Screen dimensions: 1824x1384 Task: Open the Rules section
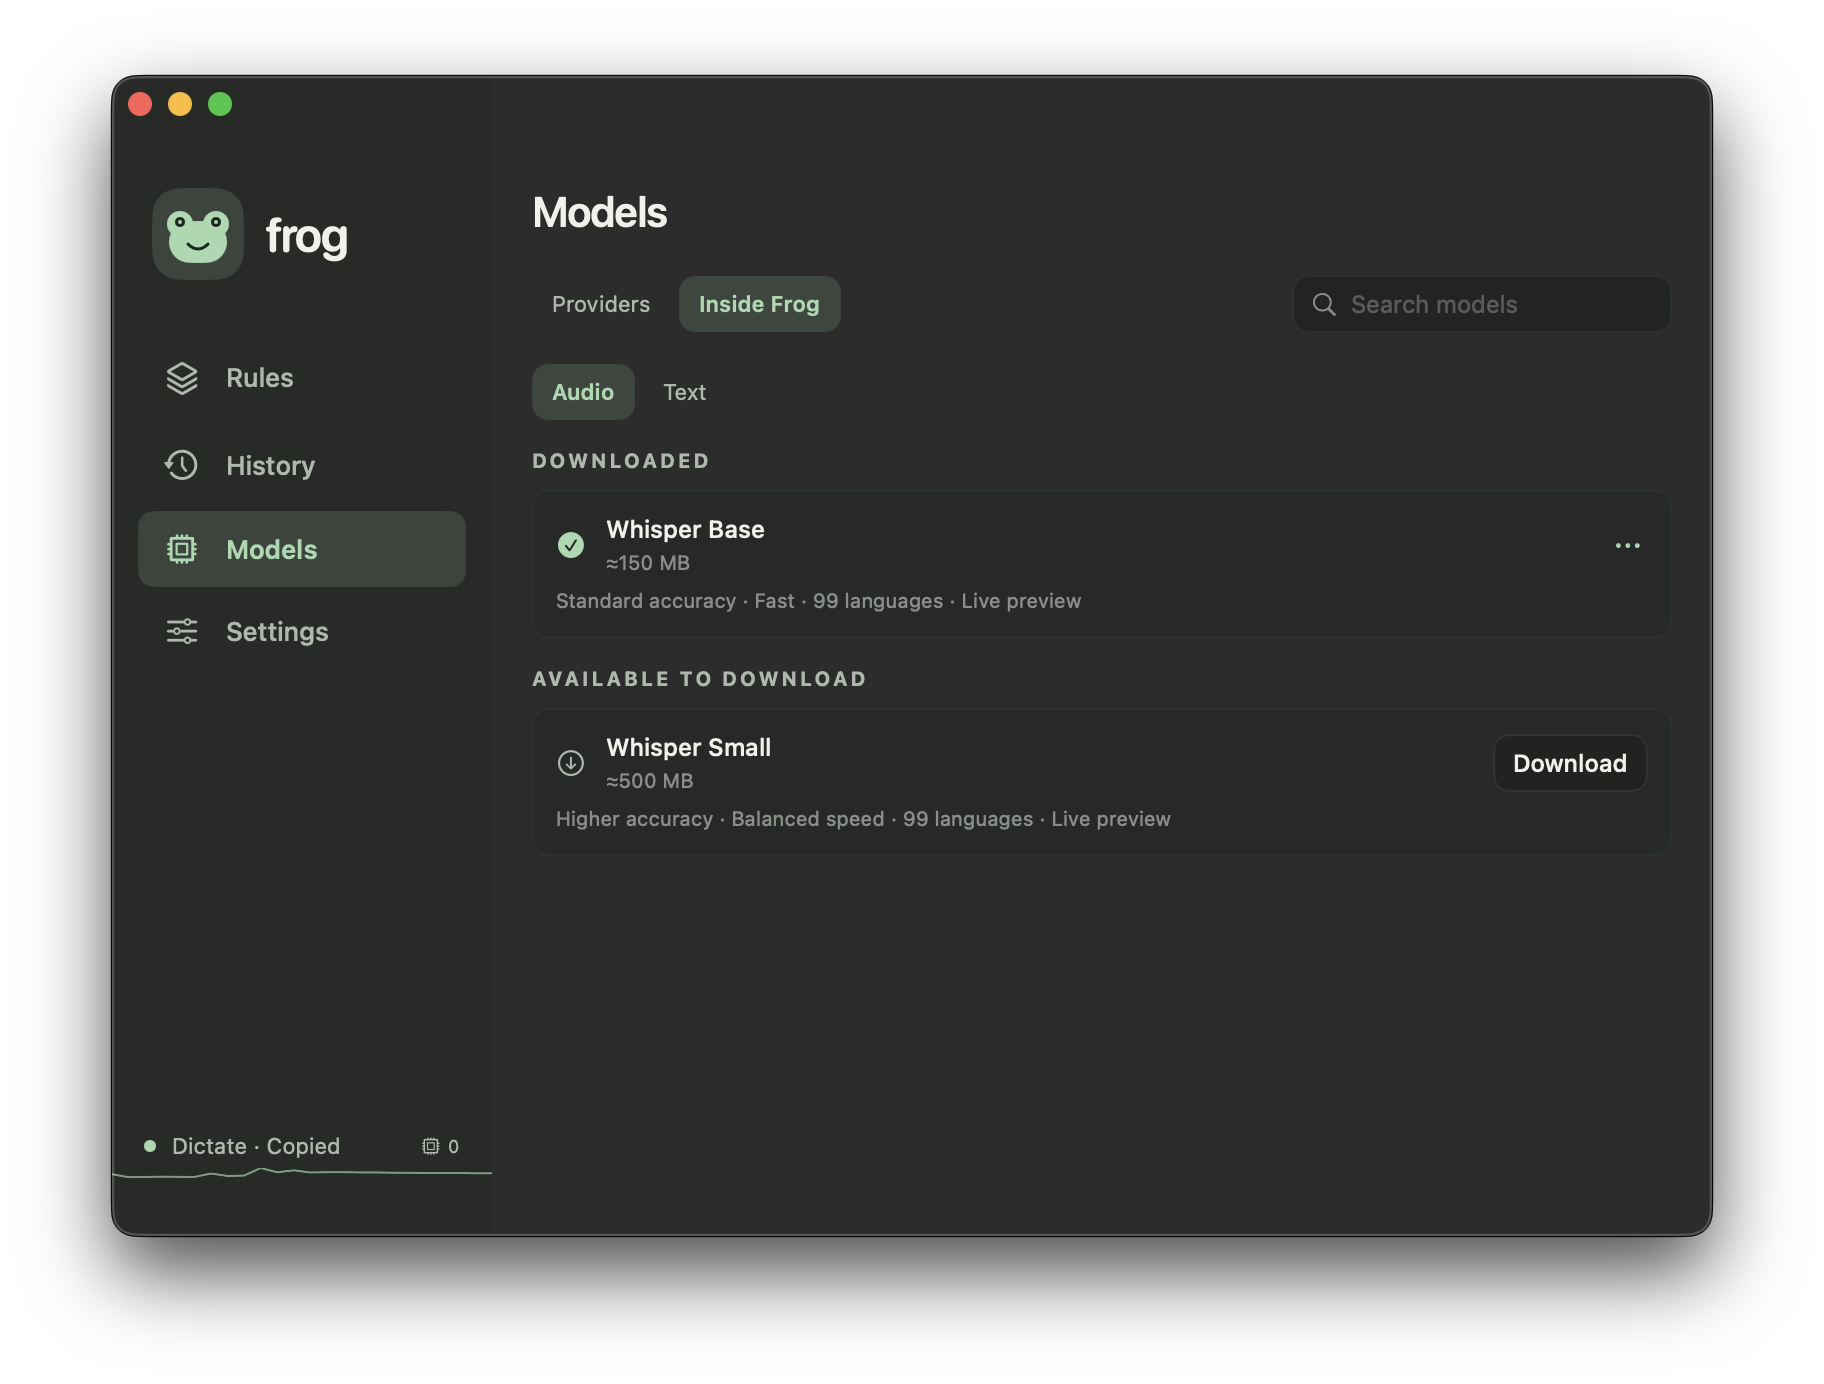point(302,378)
